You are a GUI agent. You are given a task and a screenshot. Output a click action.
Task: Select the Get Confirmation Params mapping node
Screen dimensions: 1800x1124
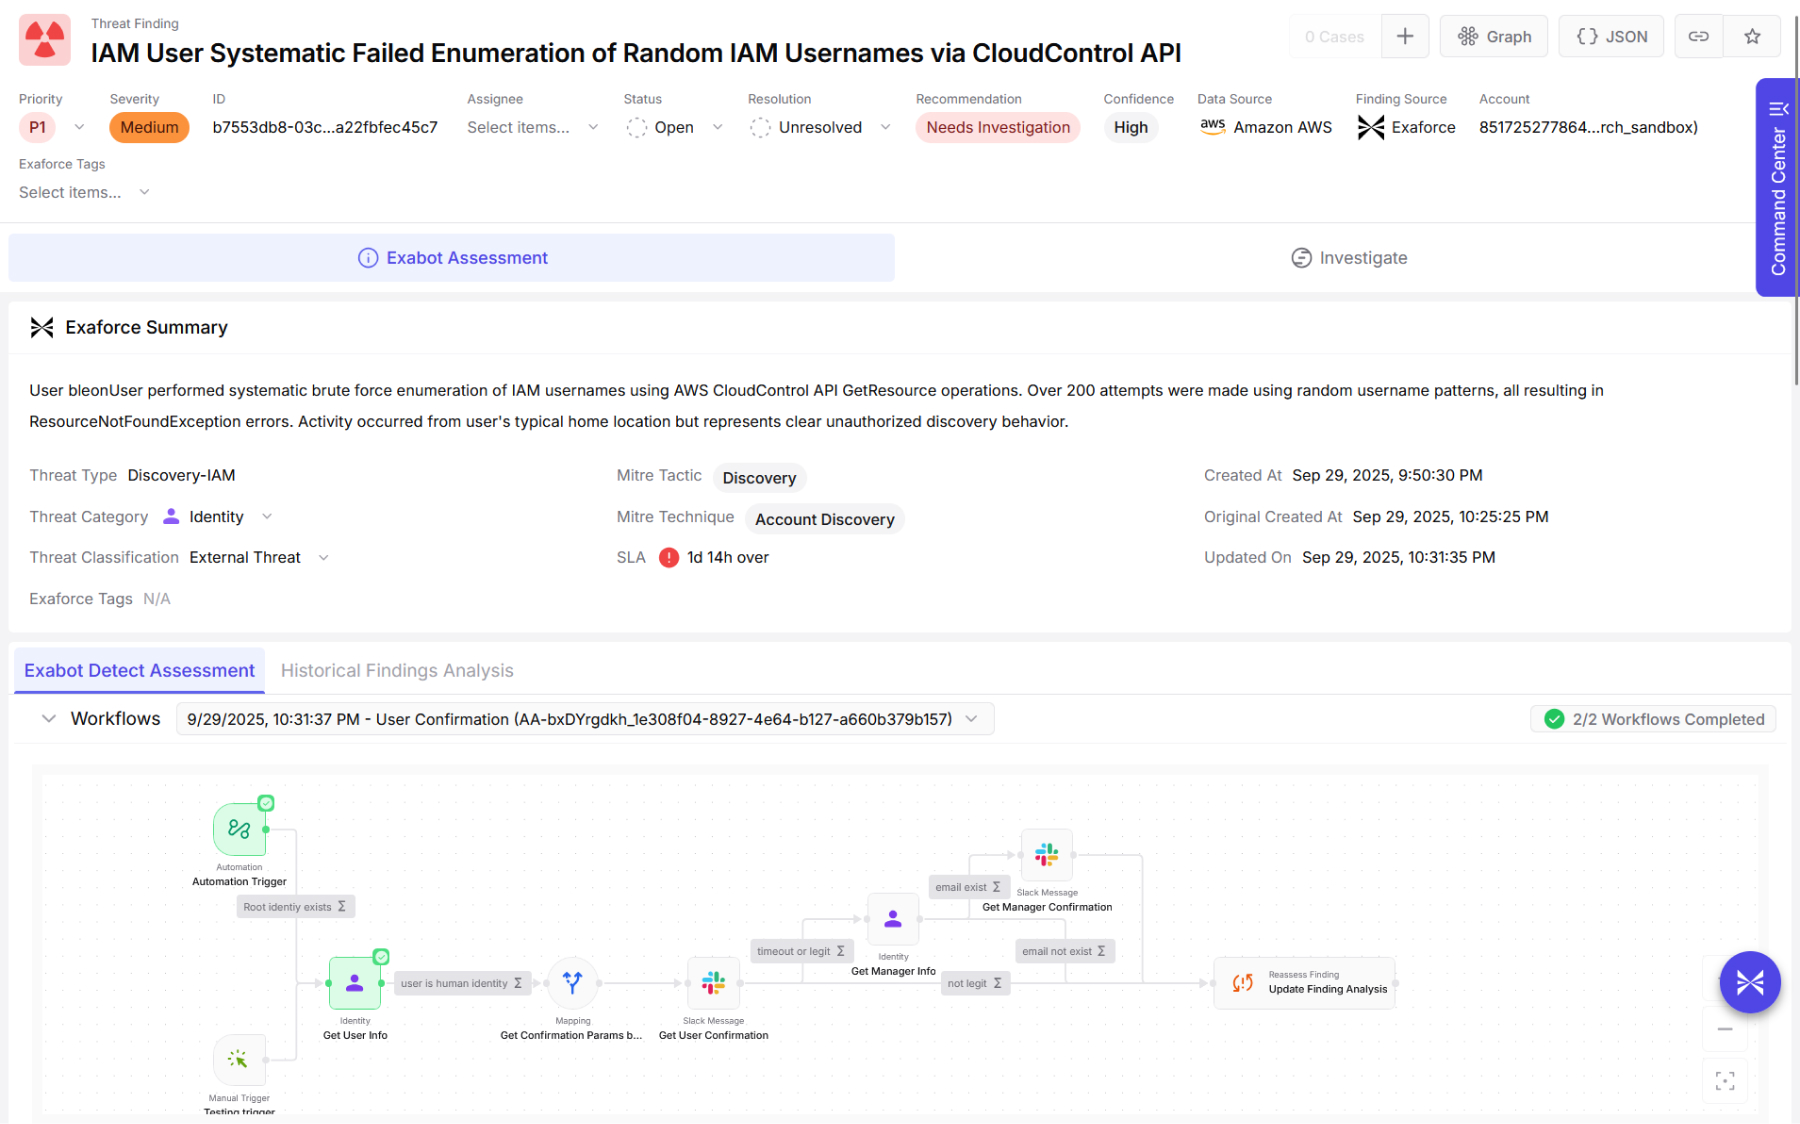click(572, 983)
